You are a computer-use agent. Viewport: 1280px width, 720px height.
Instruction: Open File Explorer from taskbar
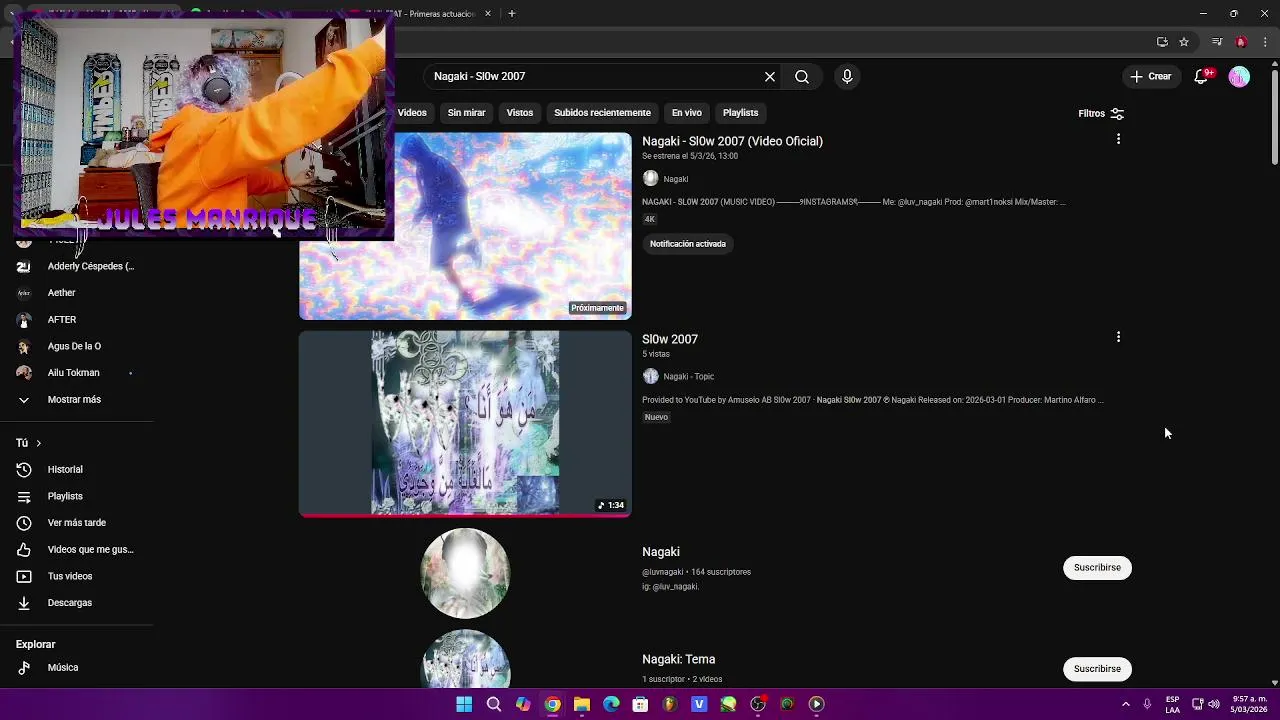click(x=582, y=704)
